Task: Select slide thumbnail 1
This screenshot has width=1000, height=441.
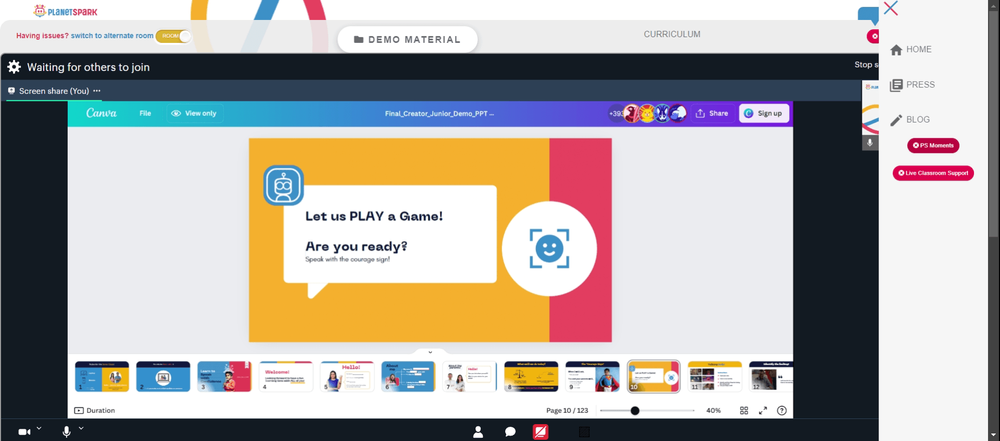Action: click(x=102, y=377)
